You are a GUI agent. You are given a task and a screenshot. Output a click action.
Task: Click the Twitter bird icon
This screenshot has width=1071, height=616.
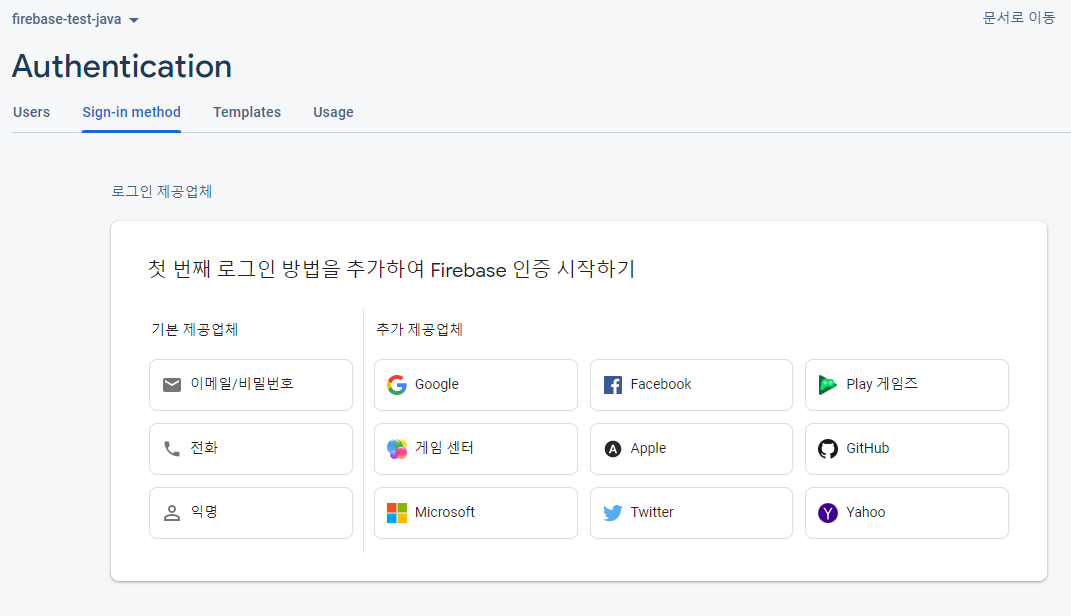click(x=613, y=513)
